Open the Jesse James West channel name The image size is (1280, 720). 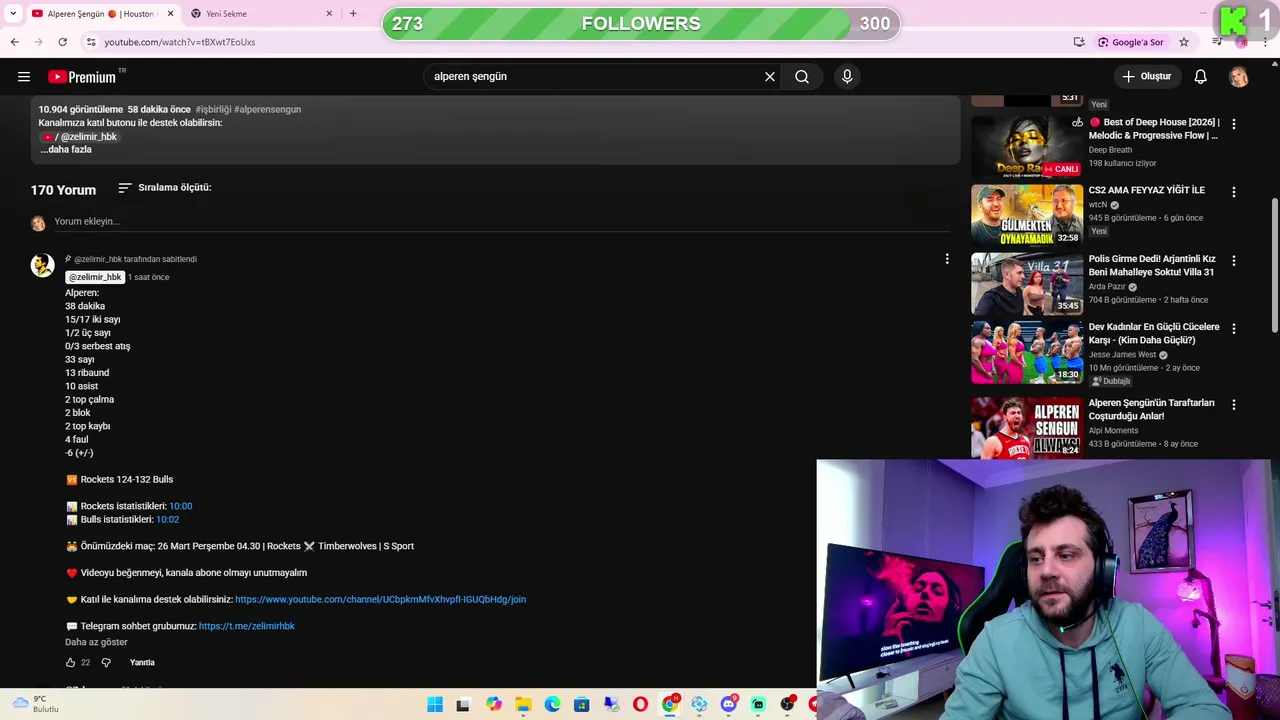[x=1122, y=355]
